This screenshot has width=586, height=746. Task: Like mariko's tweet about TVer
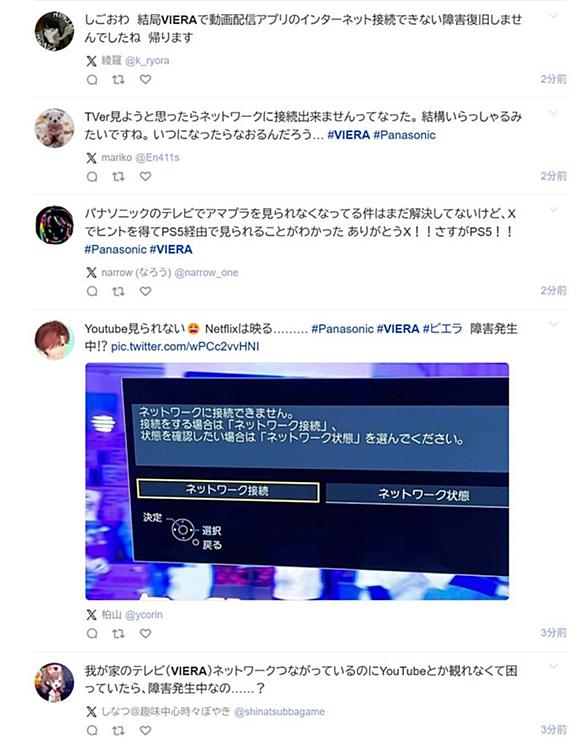146,177
